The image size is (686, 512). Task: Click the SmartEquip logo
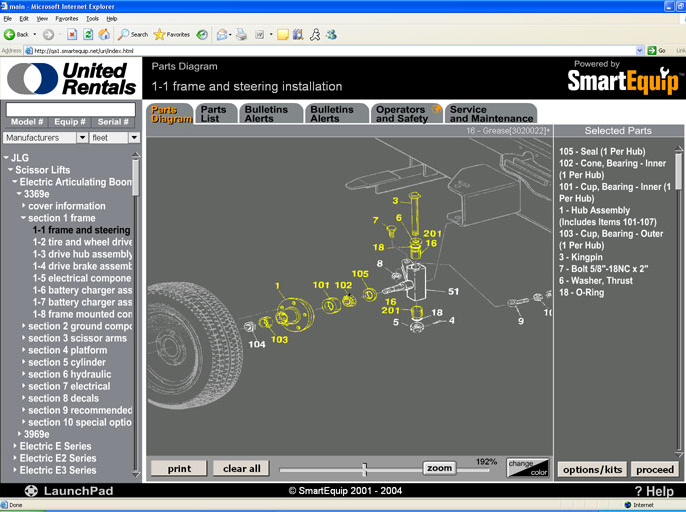point(623,81)
